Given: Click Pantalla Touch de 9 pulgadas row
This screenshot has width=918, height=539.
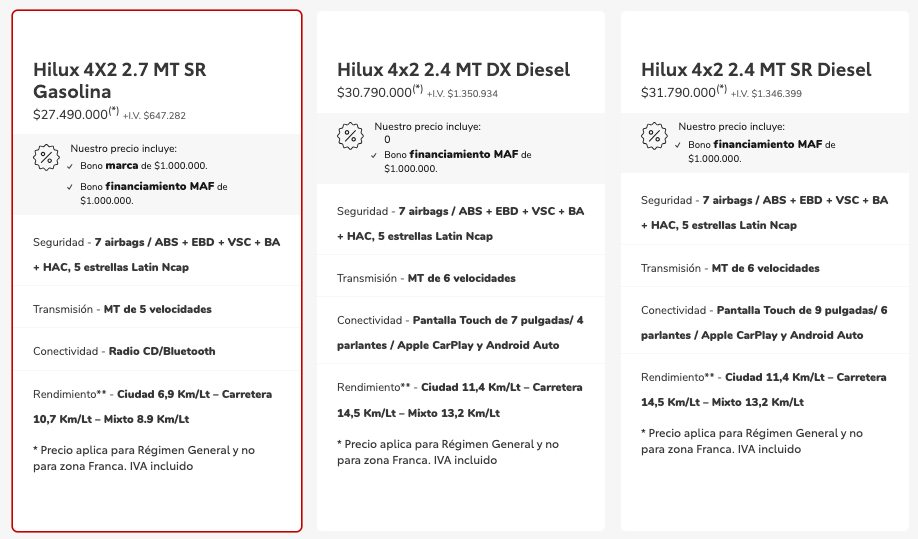Looking at the screenshot, I should tap(765, 322).
